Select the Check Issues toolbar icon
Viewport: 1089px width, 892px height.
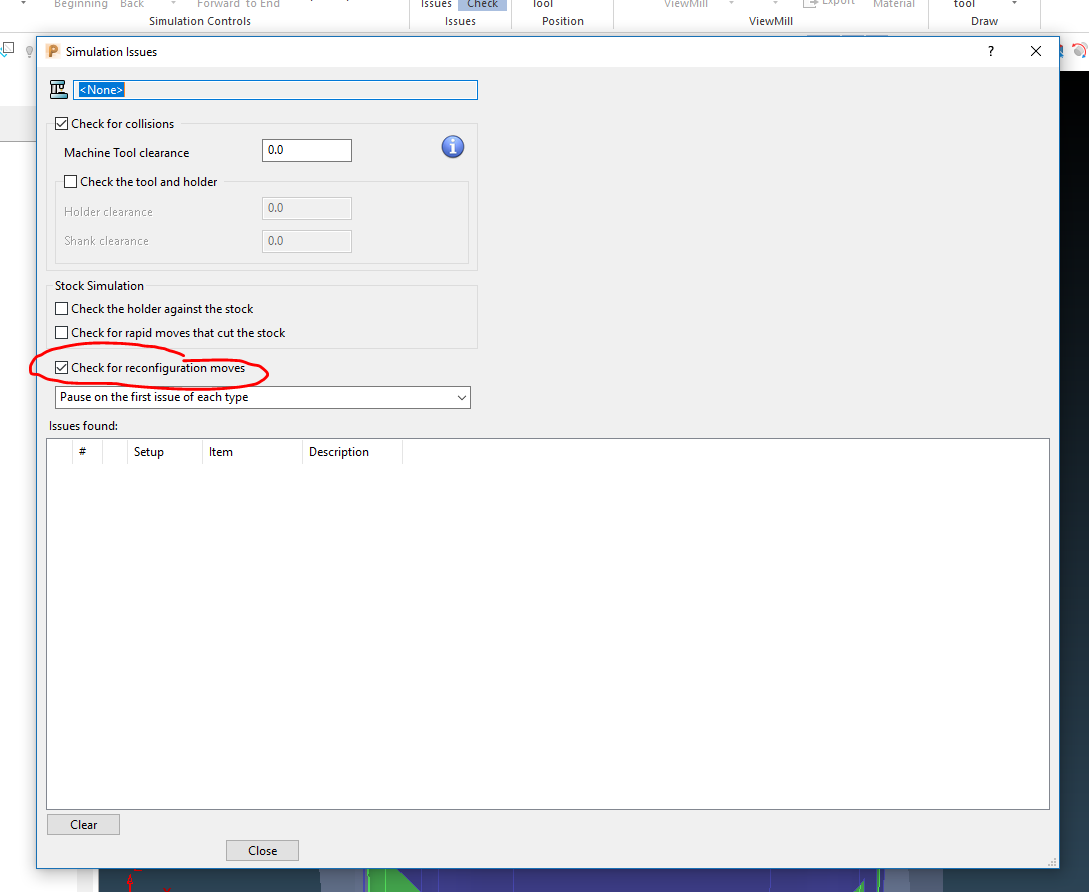point(481,4)
